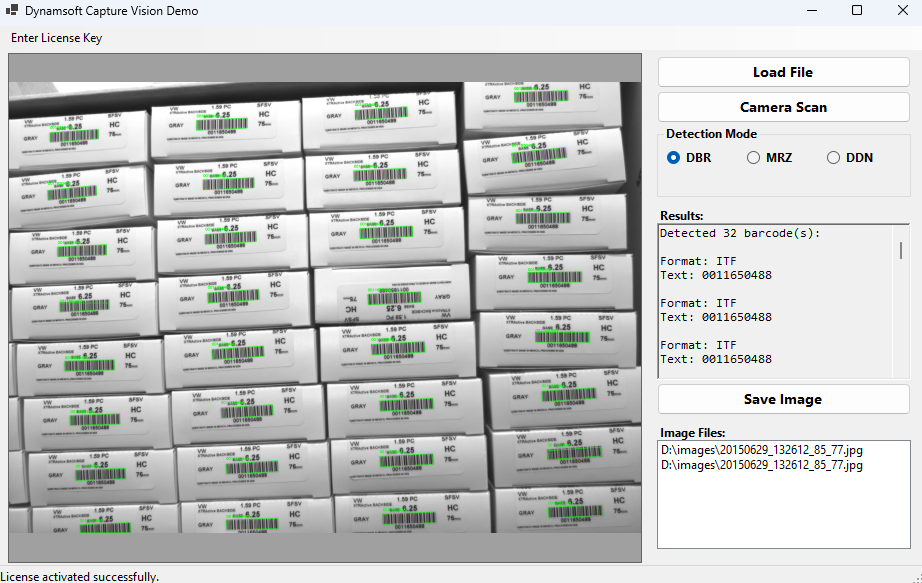922x583 pixels.
Task: Load a new file for detection
Action: coord(783,71)
